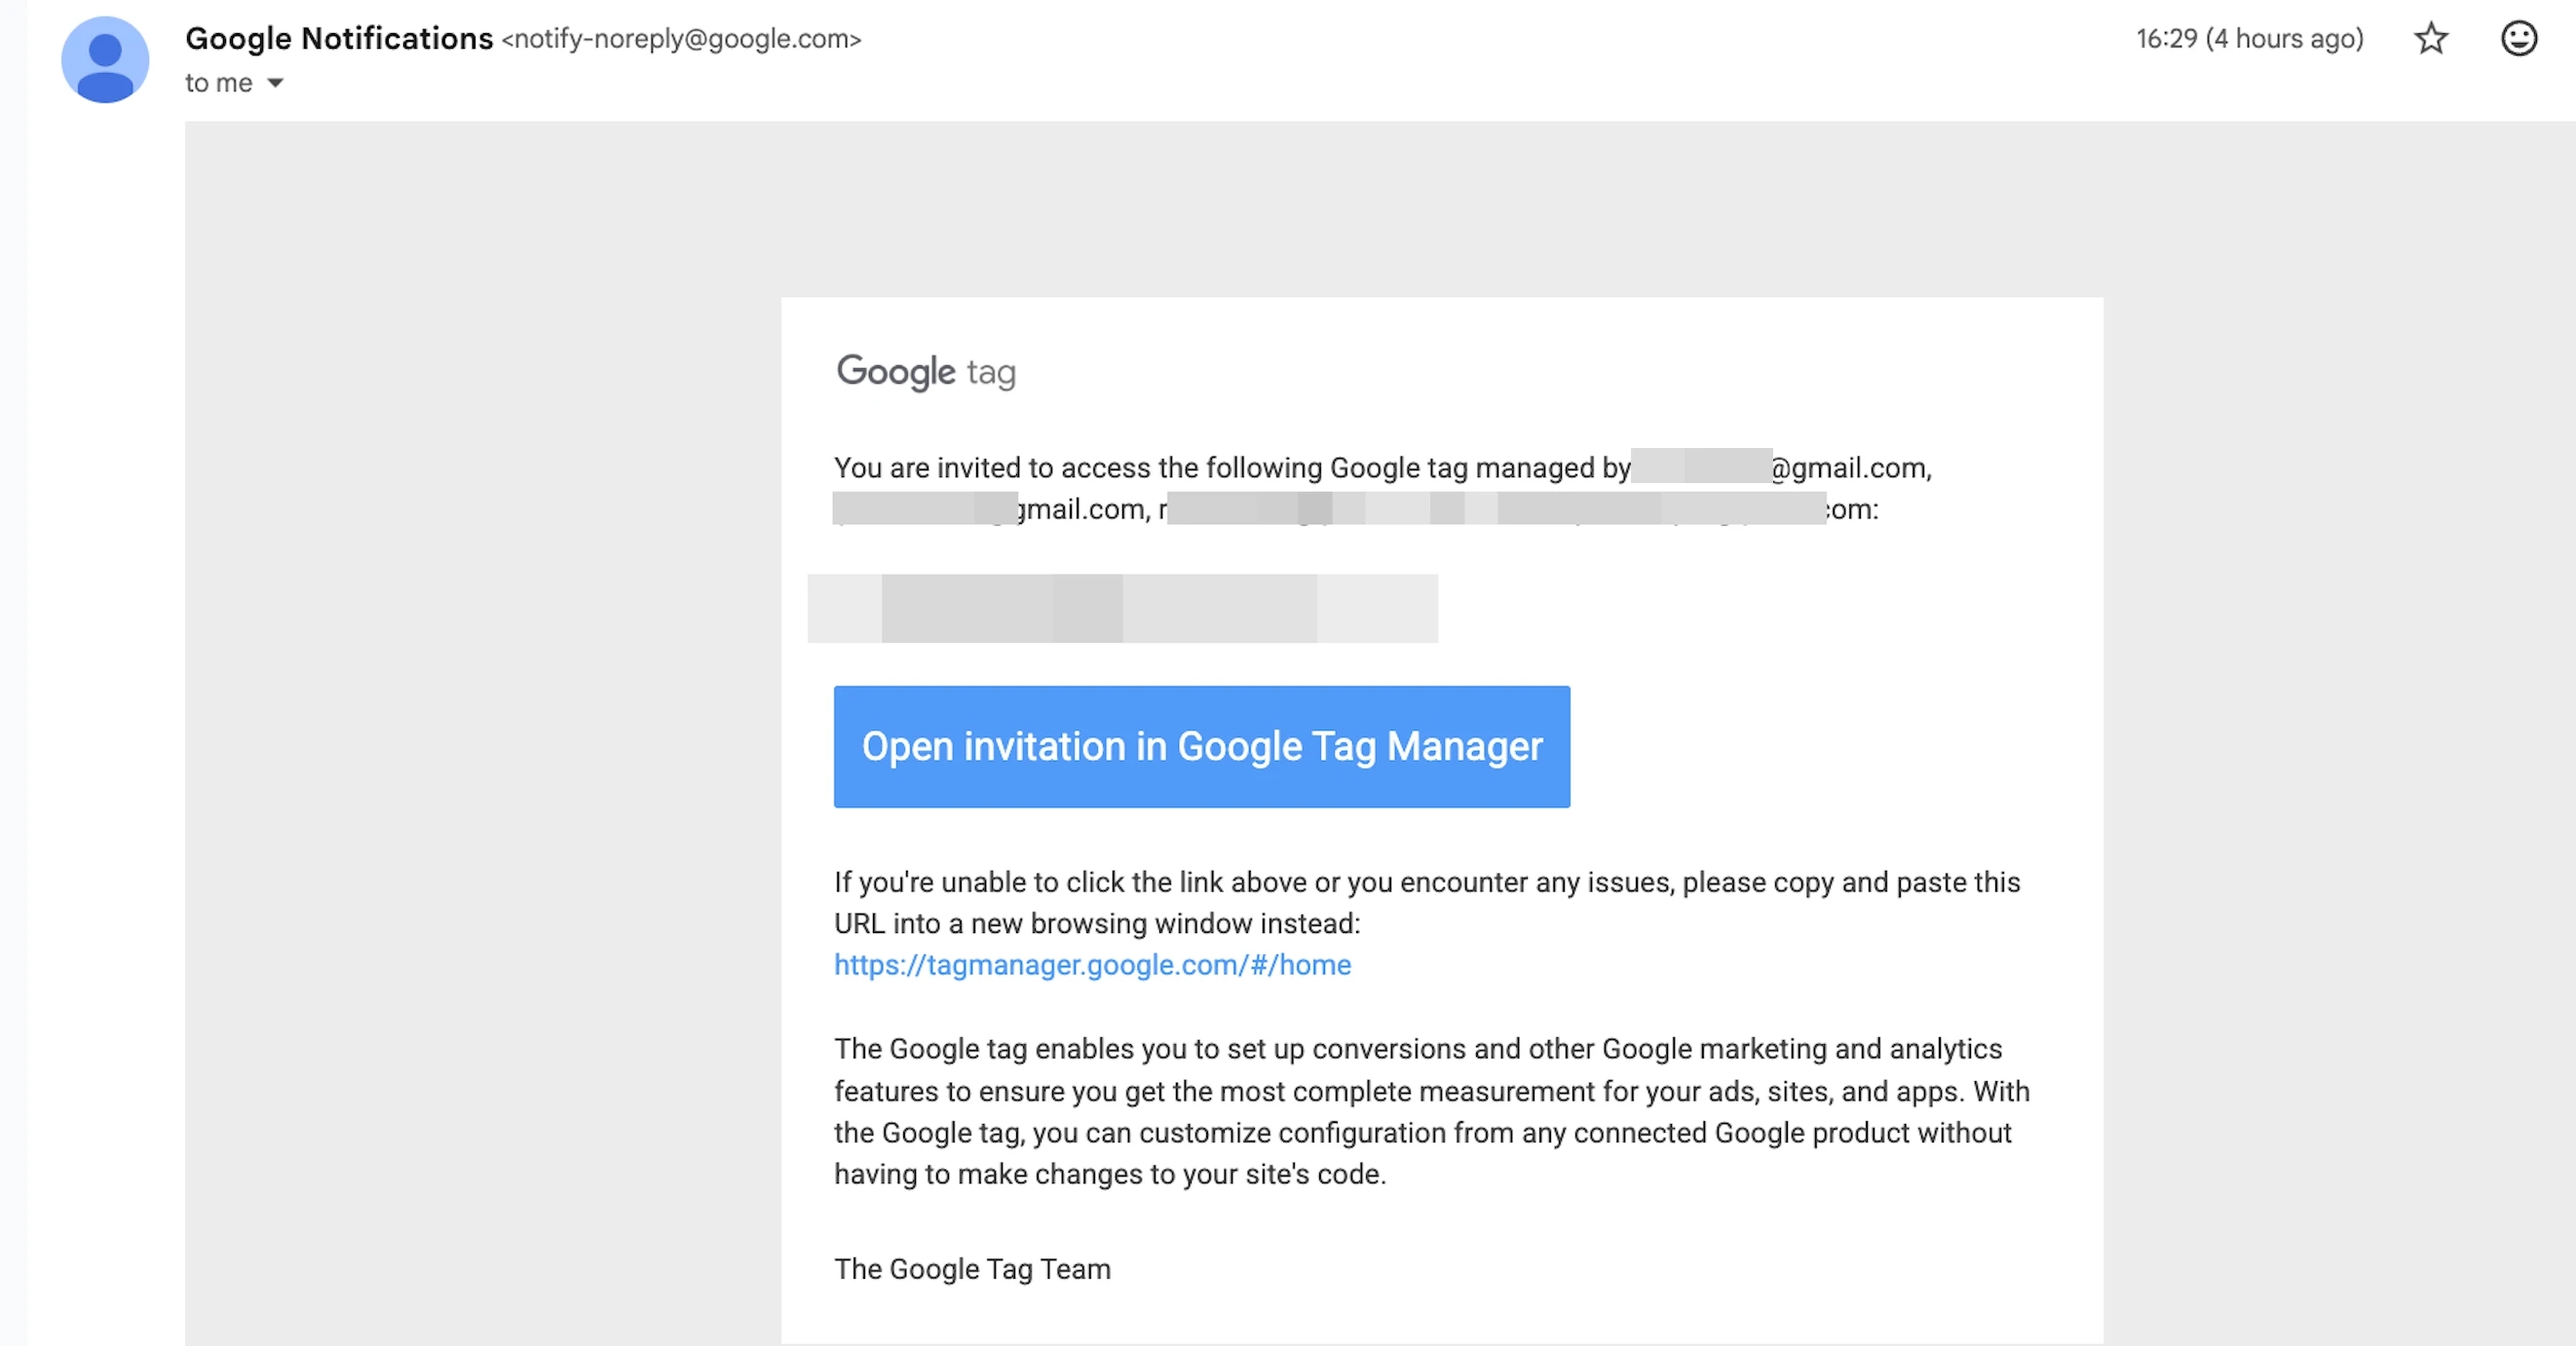This screenshot has width=2576, height=1346.
Task: Click the notify-noreply@google.com address
Action: (681, 39)
